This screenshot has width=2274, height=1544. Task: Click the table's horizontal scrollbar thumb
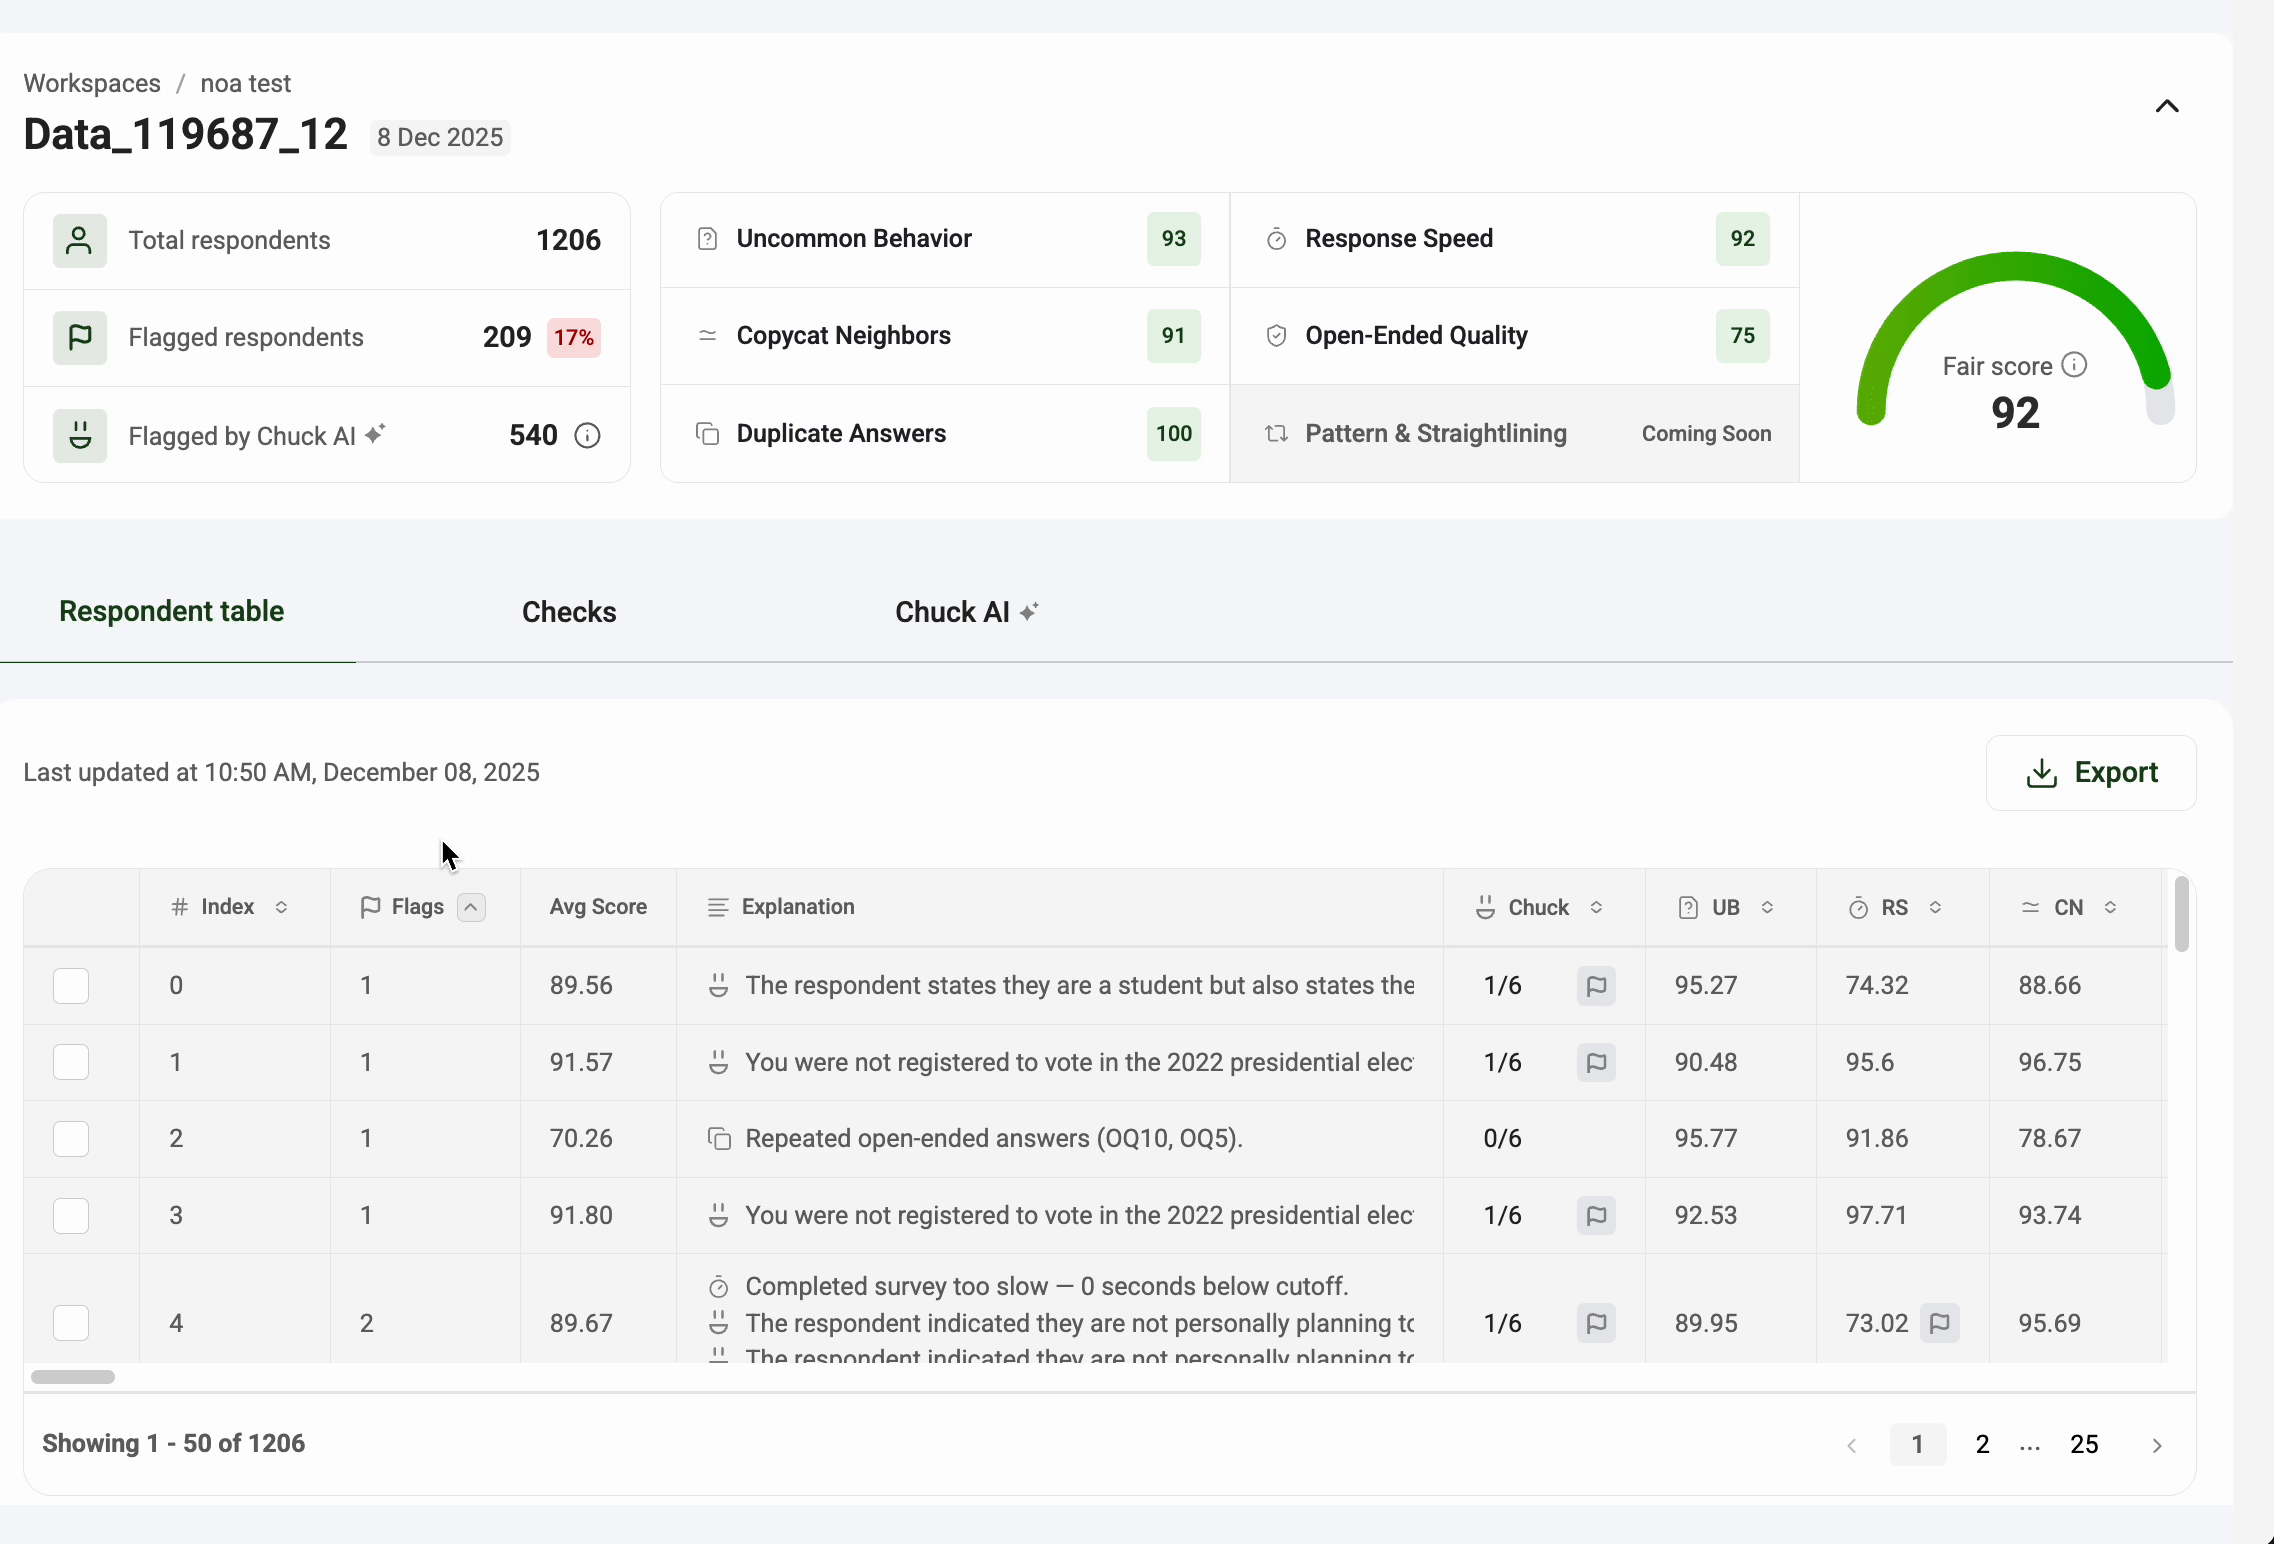point(73,1377)
